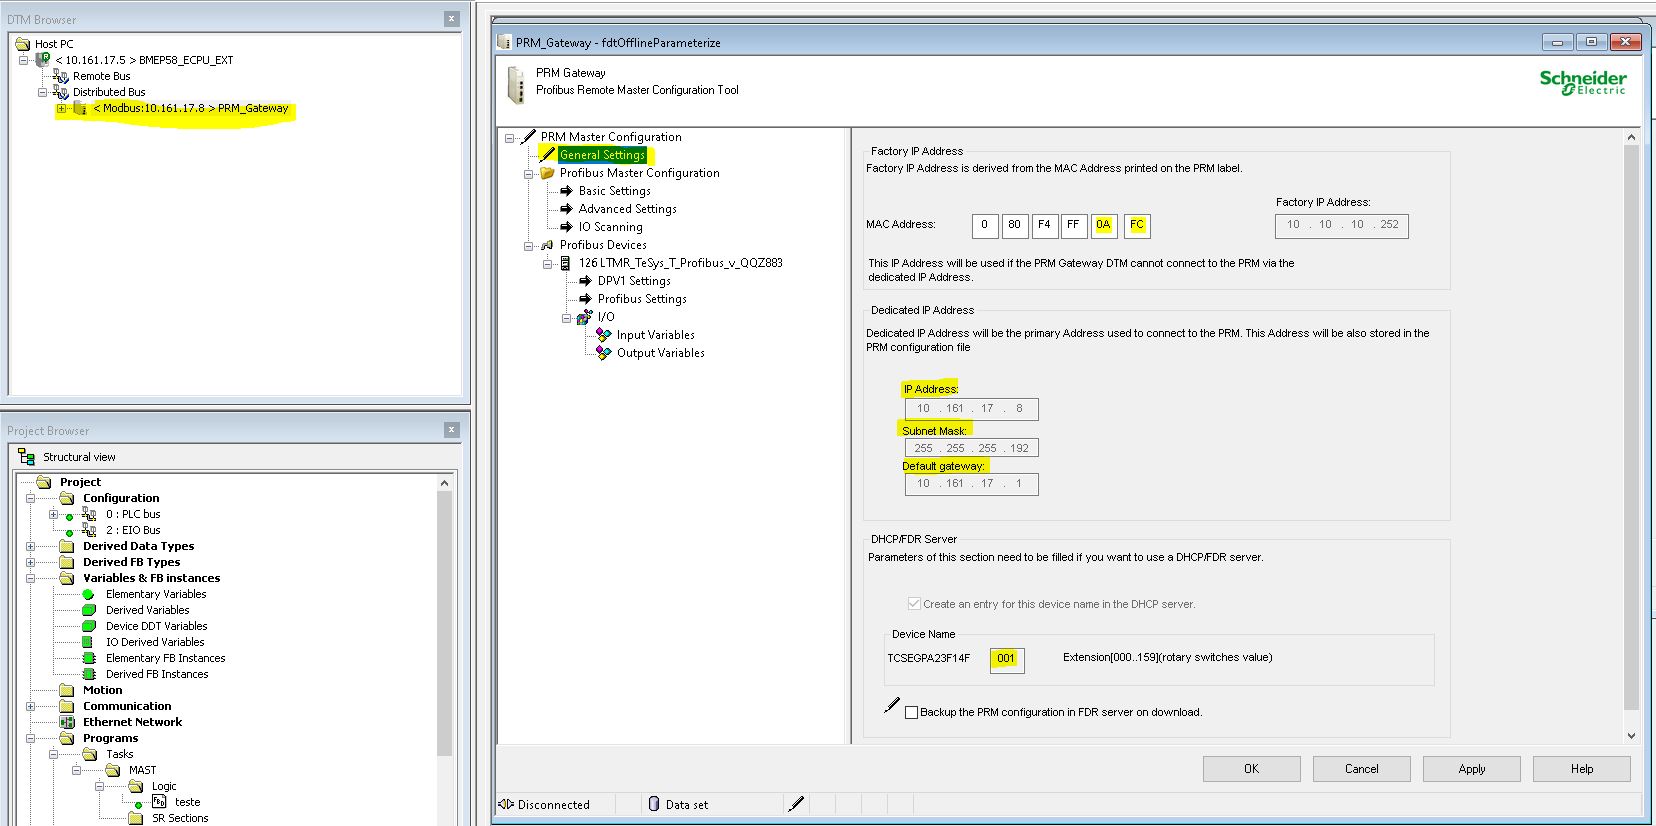Screen dimensions: 1656x826
Task: Collapse the Configuration folder
Action: [30, 498]
